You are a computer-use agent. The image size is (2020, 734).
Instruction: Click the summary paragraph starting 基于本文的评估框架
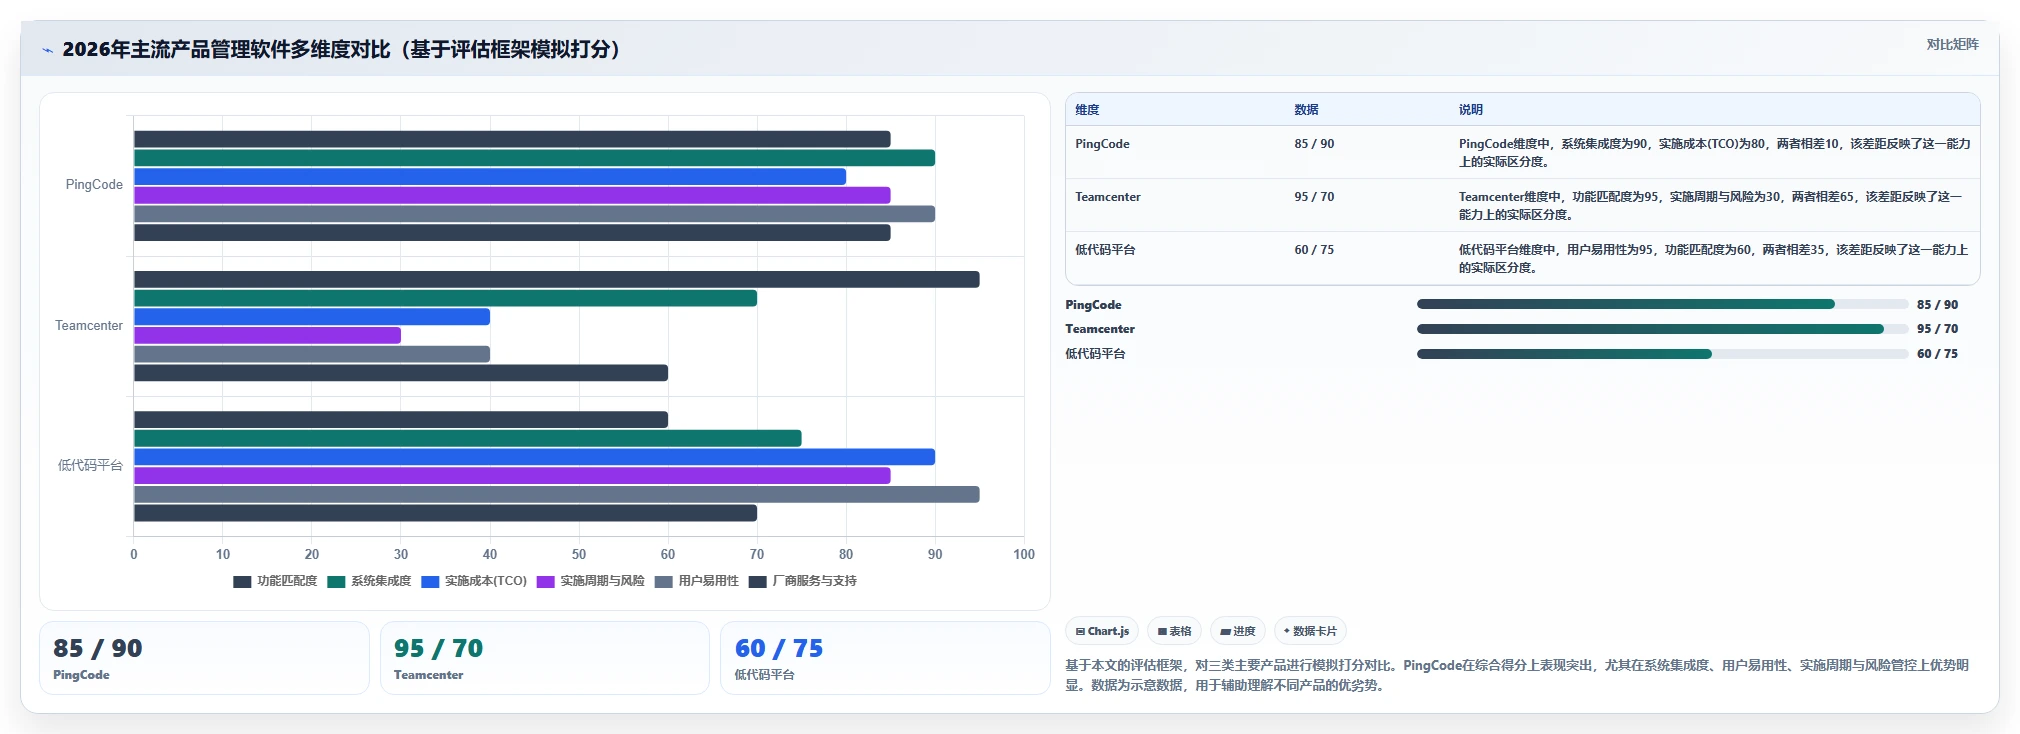tap(1517, 675)
